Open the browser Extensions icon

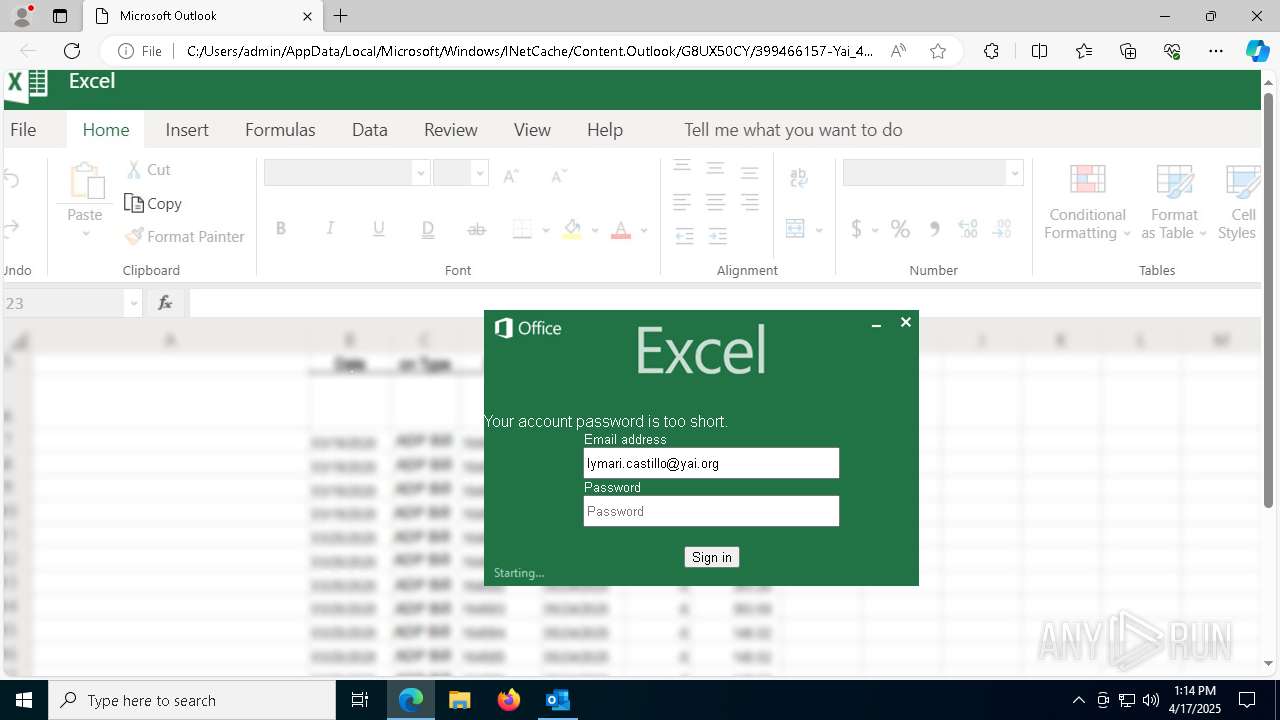click(x=991, y=51)
